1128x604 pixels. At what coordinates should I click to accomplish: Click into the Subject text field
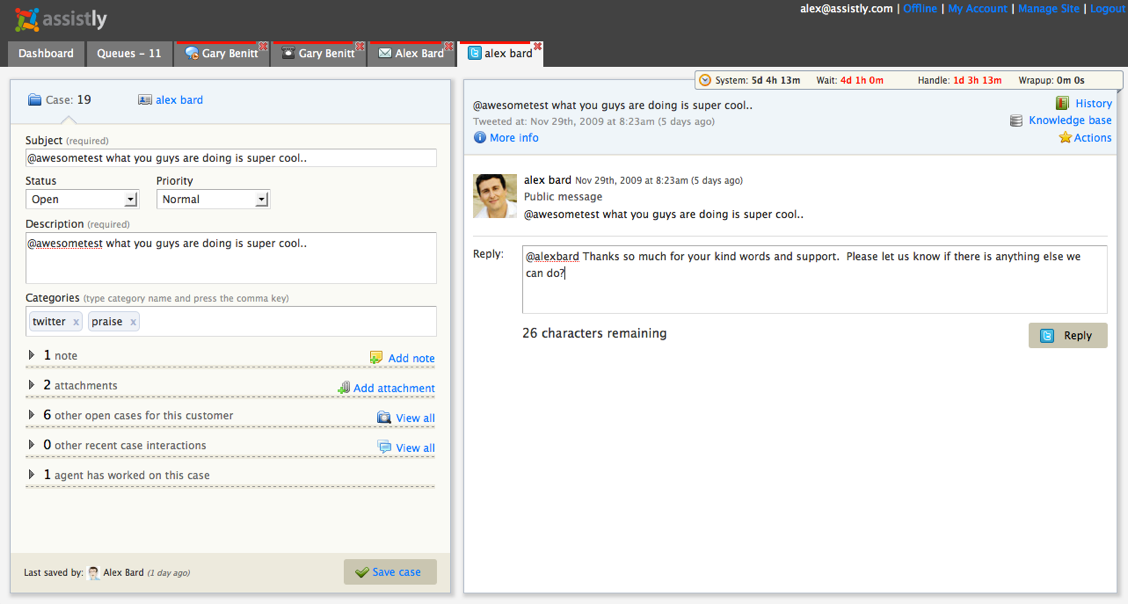click(x=231, y=158)
